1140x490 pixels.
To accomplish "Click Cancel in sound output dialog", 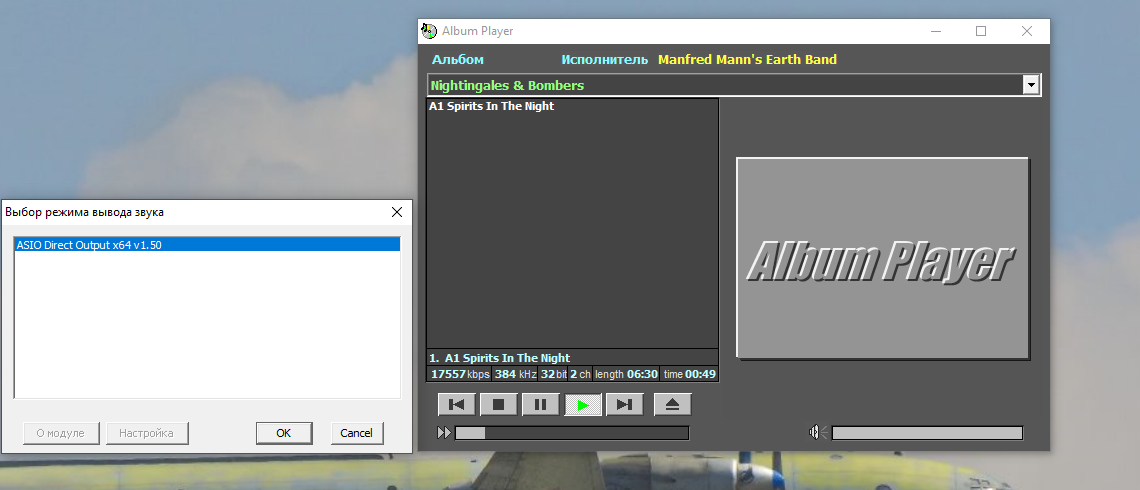I will point(356,433).
